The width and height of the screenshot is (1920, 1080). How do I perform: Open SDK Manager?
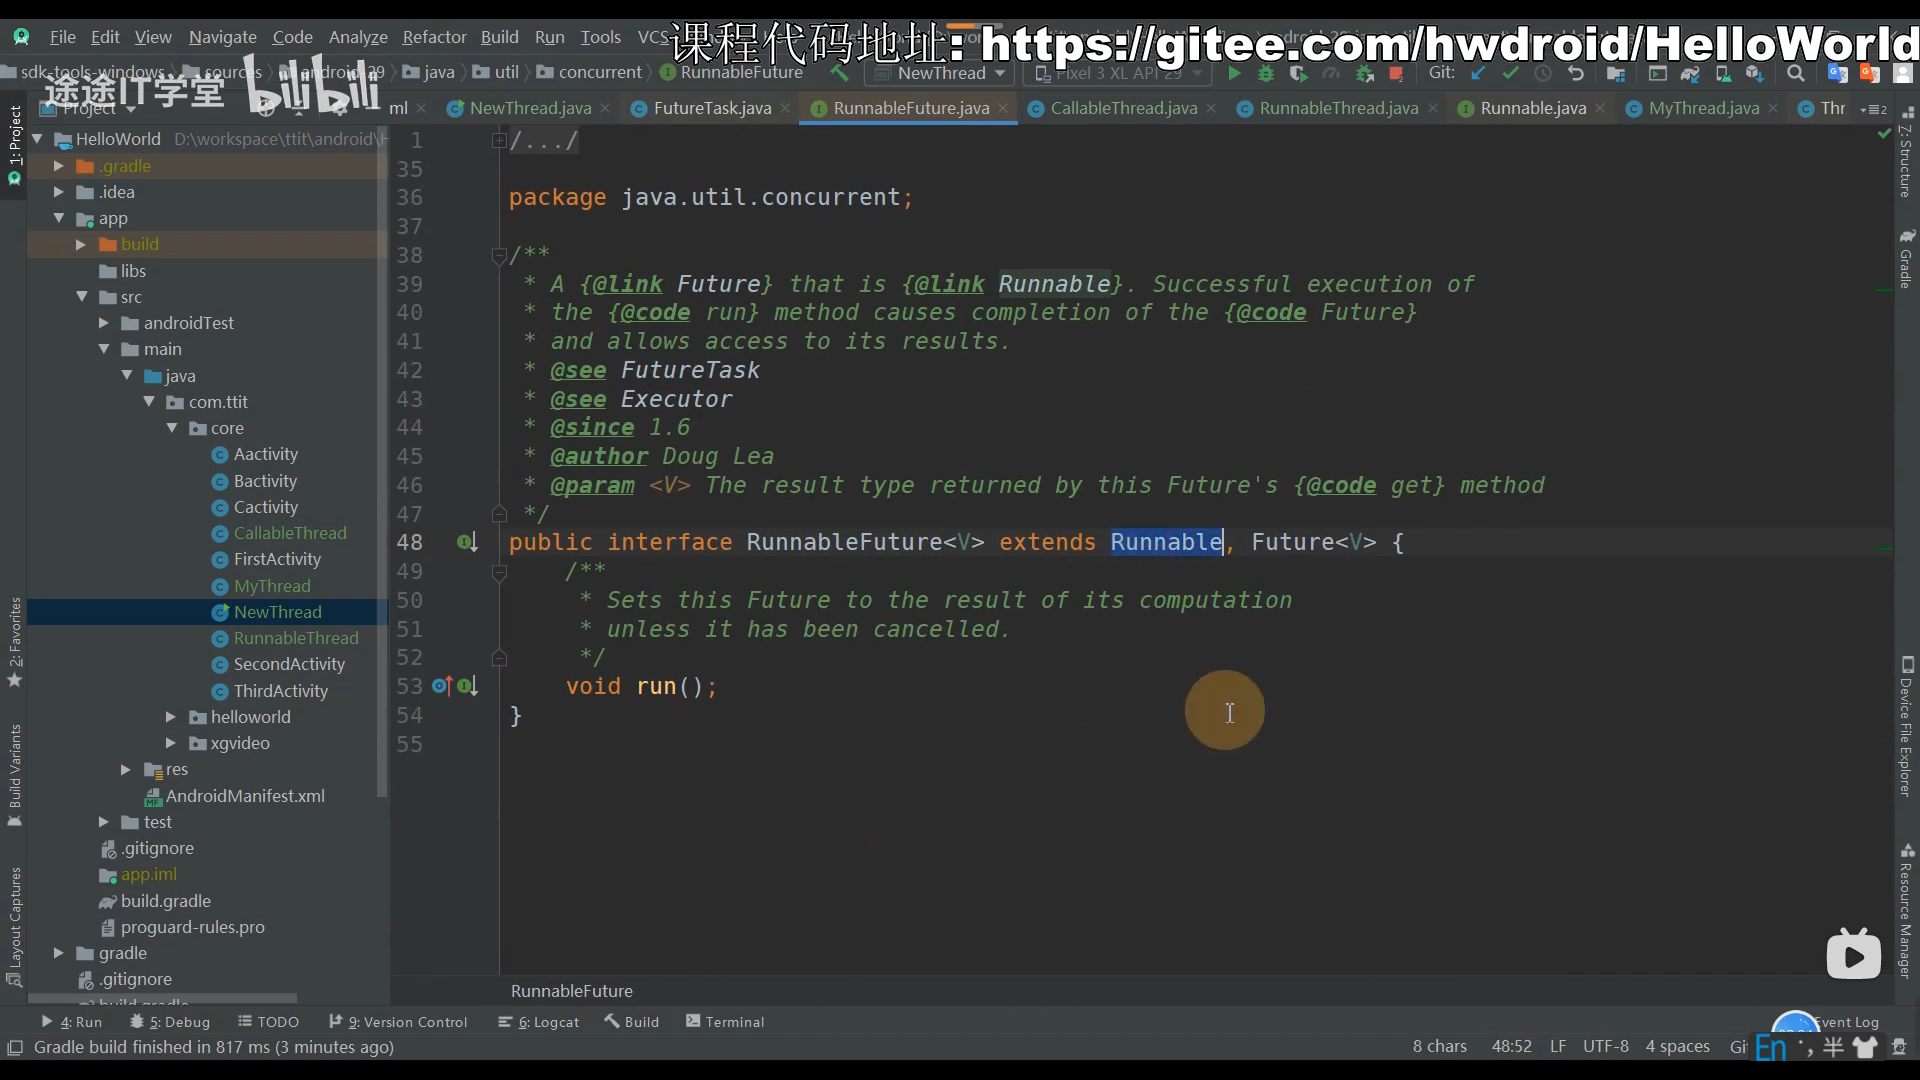[1754, 73]
